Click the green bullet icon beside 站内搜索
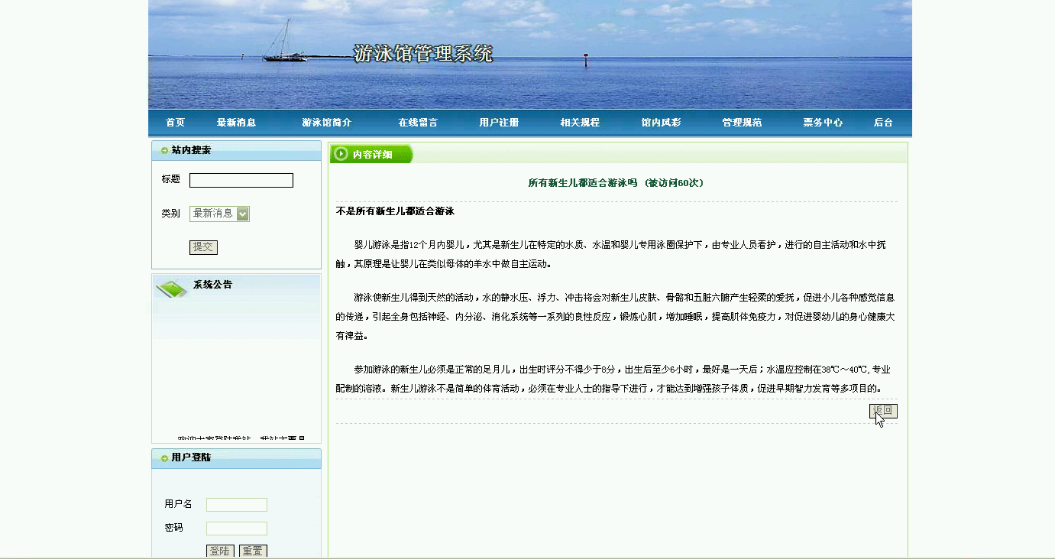1055x559 pixels. click(164, 151)
